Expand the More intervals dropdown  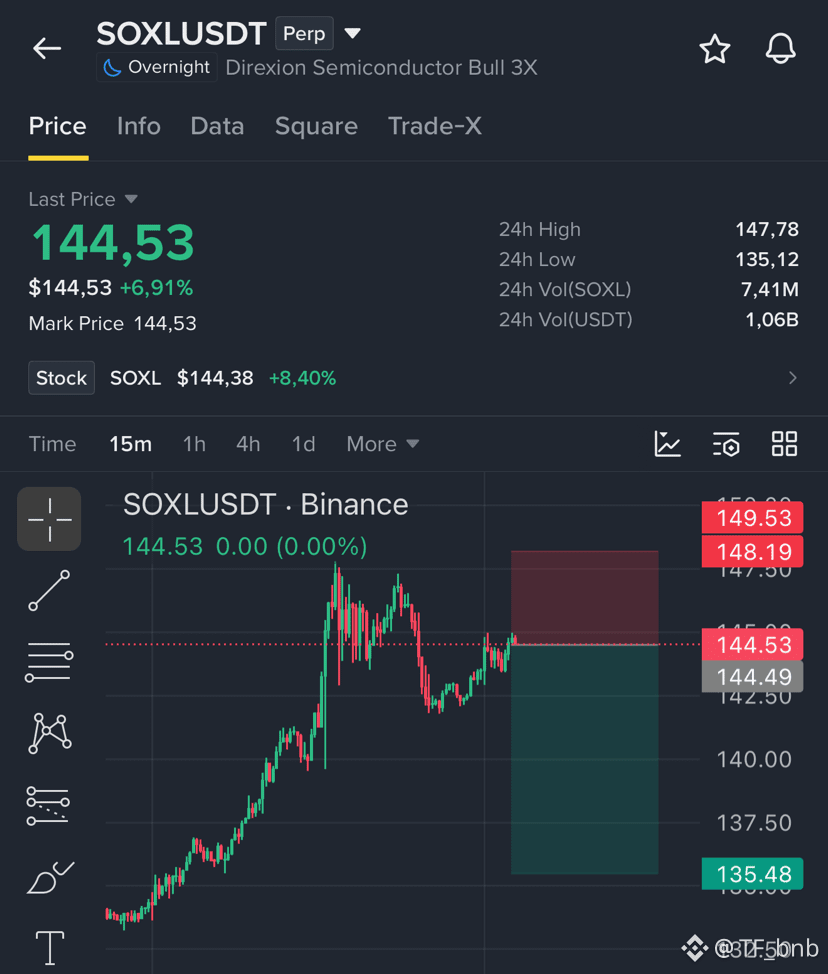point(383,444)
